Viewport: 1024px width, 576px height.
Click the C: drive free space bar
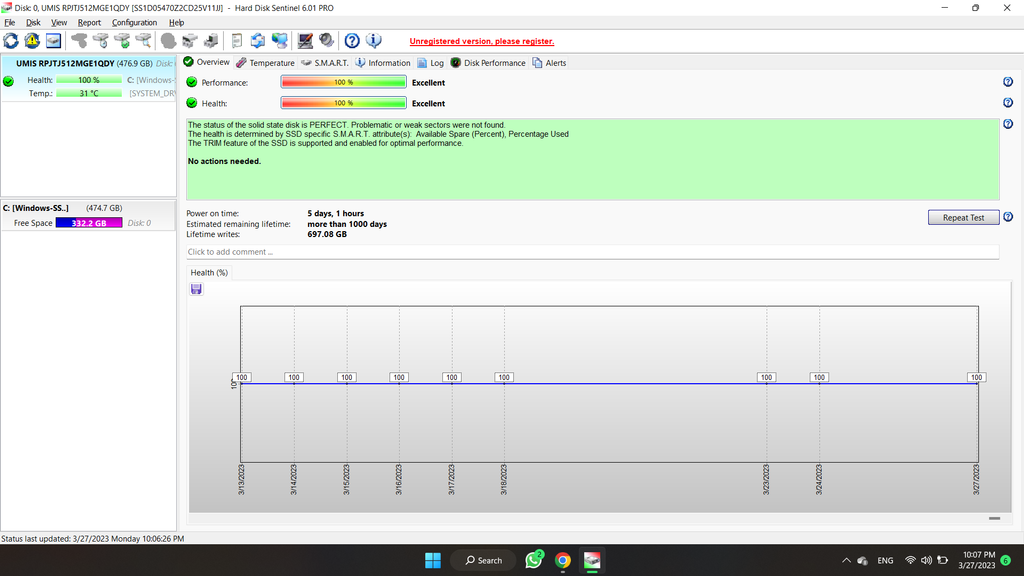[89, 223]
